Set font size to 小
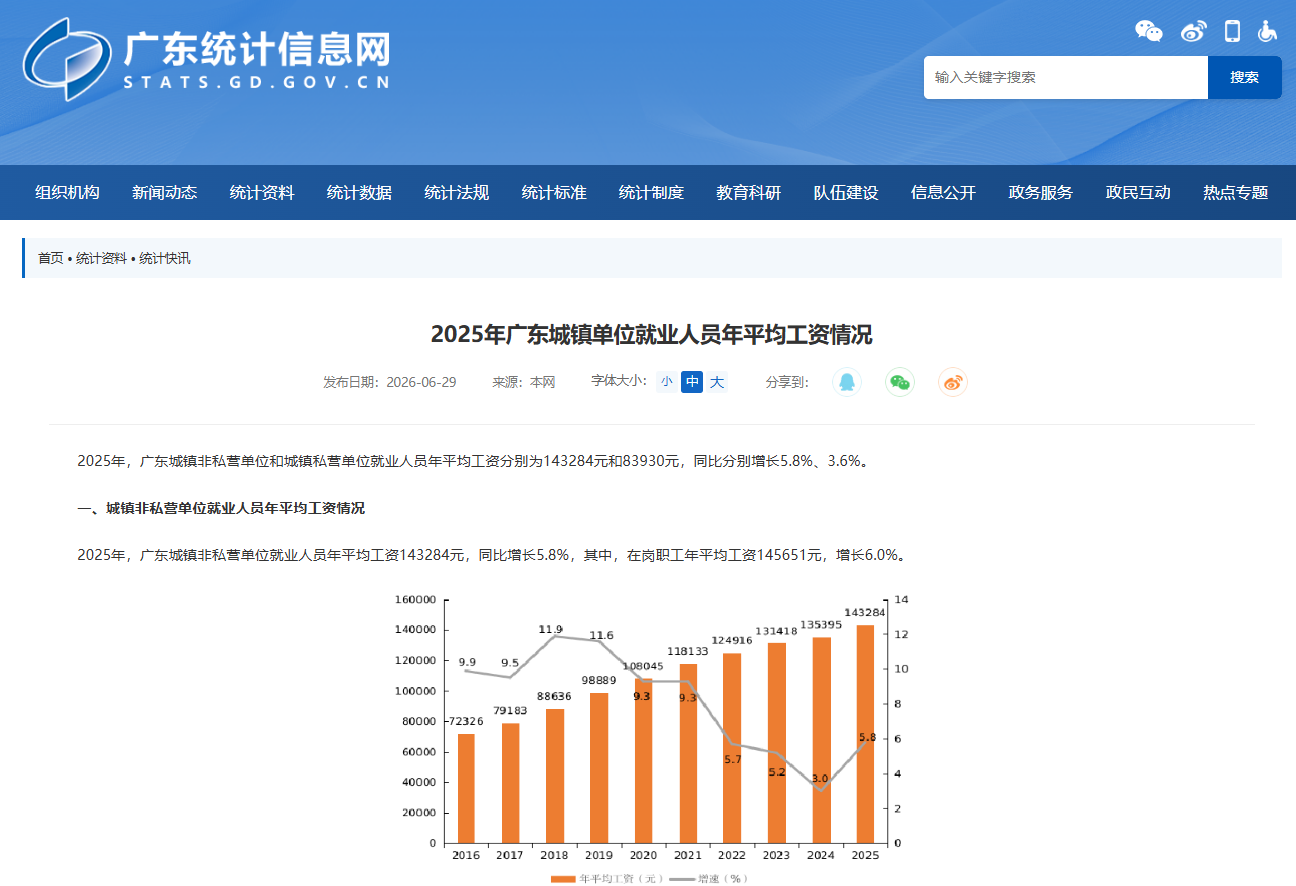This screenshot has width=1296, height=886. tap(666, 381)
